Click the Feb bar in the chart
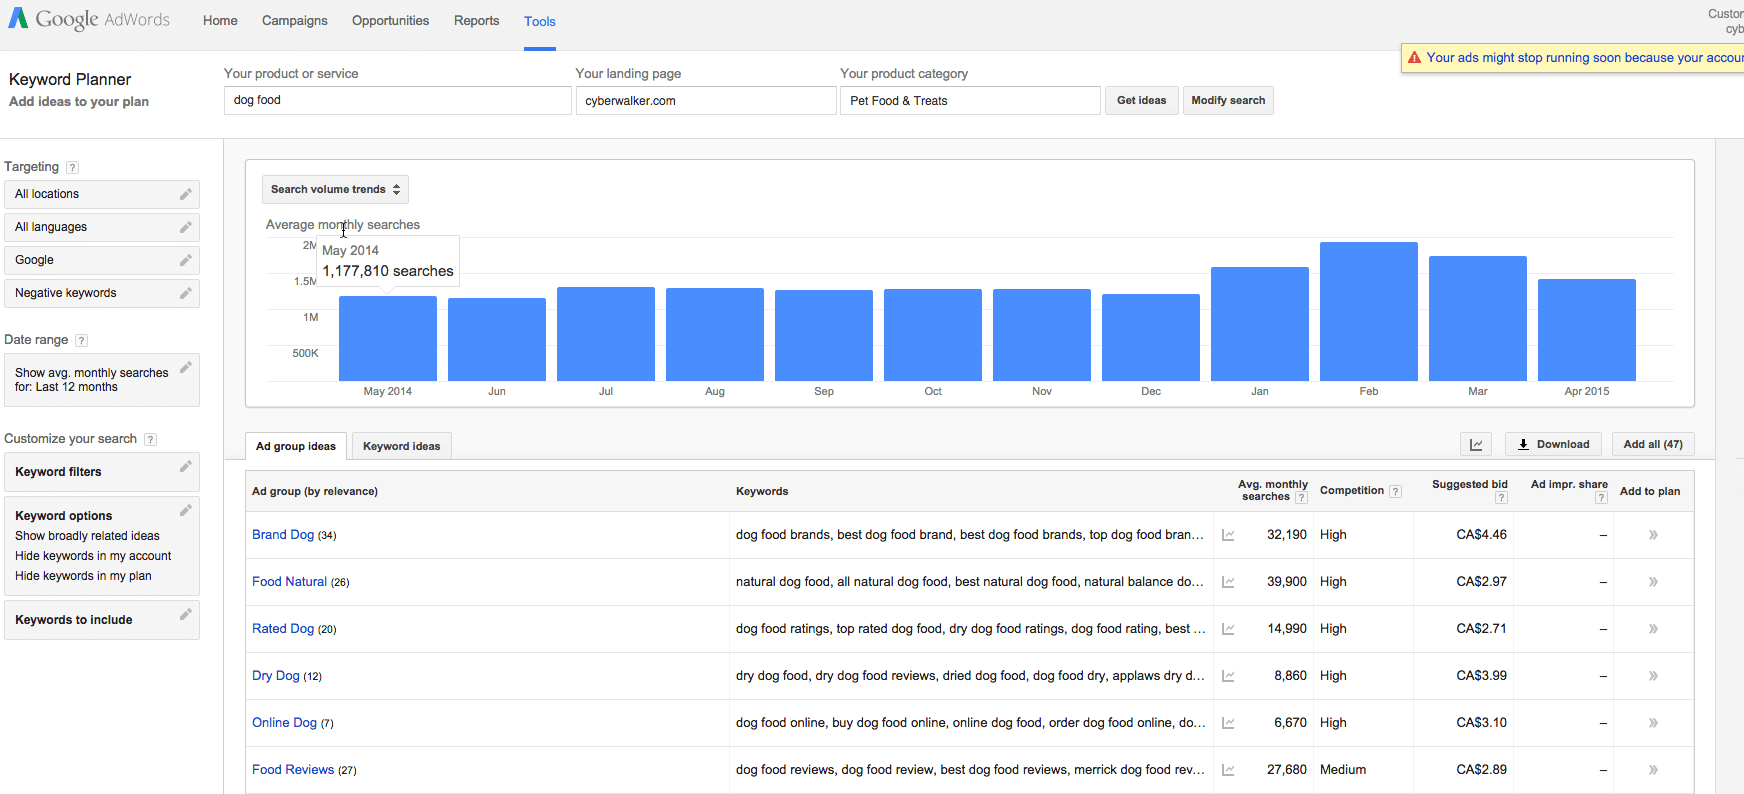Viewport: 1744px width, 794px height. pyautogui.click(x=1369, y=311)
